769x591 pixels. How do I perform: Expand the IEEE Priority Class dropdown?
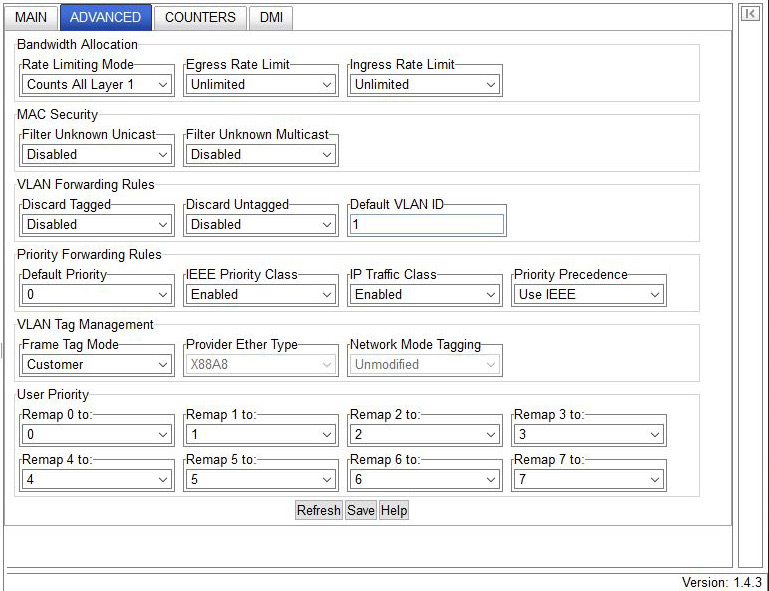[261, 295]
